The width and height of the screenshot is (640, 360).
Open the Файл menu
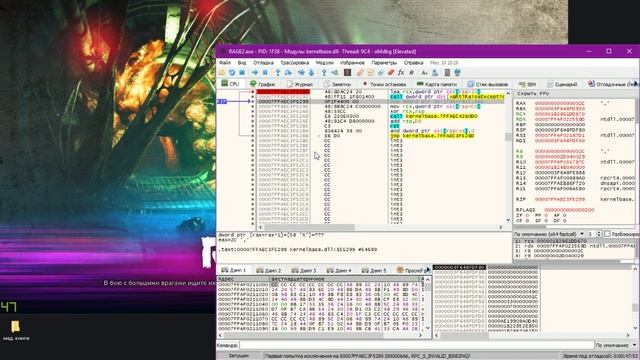[x=225, y=63]
